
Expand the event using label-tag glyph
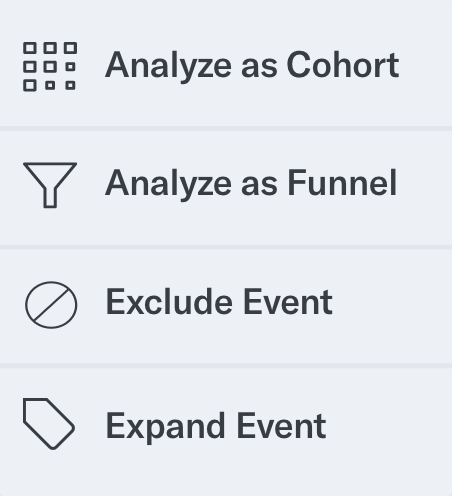49,424
